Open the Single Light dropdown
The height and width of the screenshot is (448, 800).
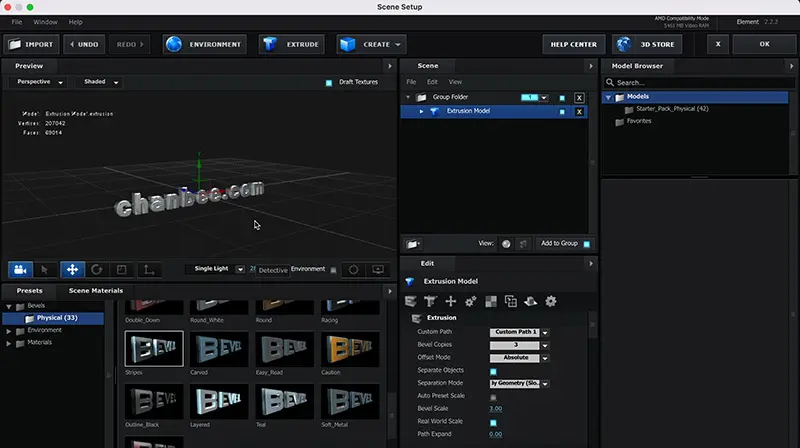pyautogui.click(x=215, y=269)
